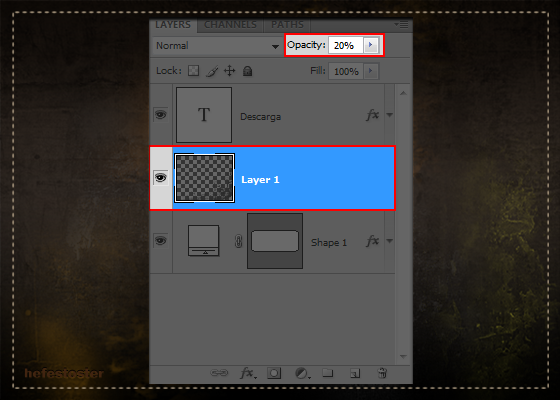The image size is (560, 400).
Task: Create a new group folder
Action: tap(328, 373)
